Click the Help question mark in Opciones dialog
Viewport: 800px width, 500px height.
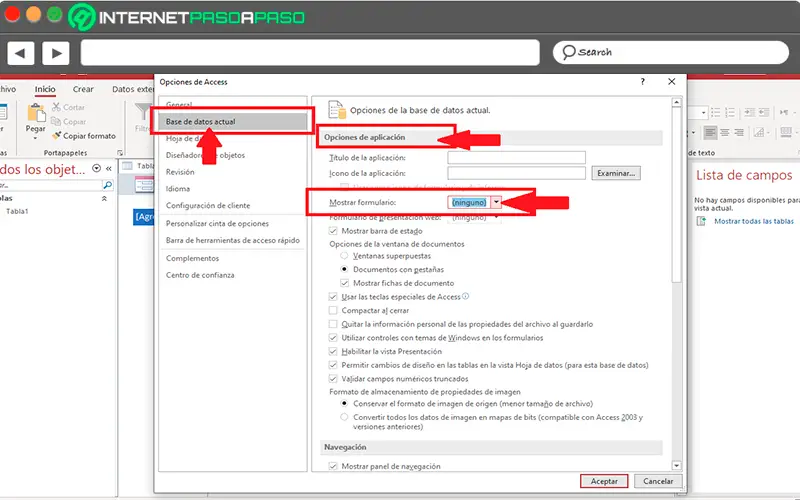coord(643,82)
